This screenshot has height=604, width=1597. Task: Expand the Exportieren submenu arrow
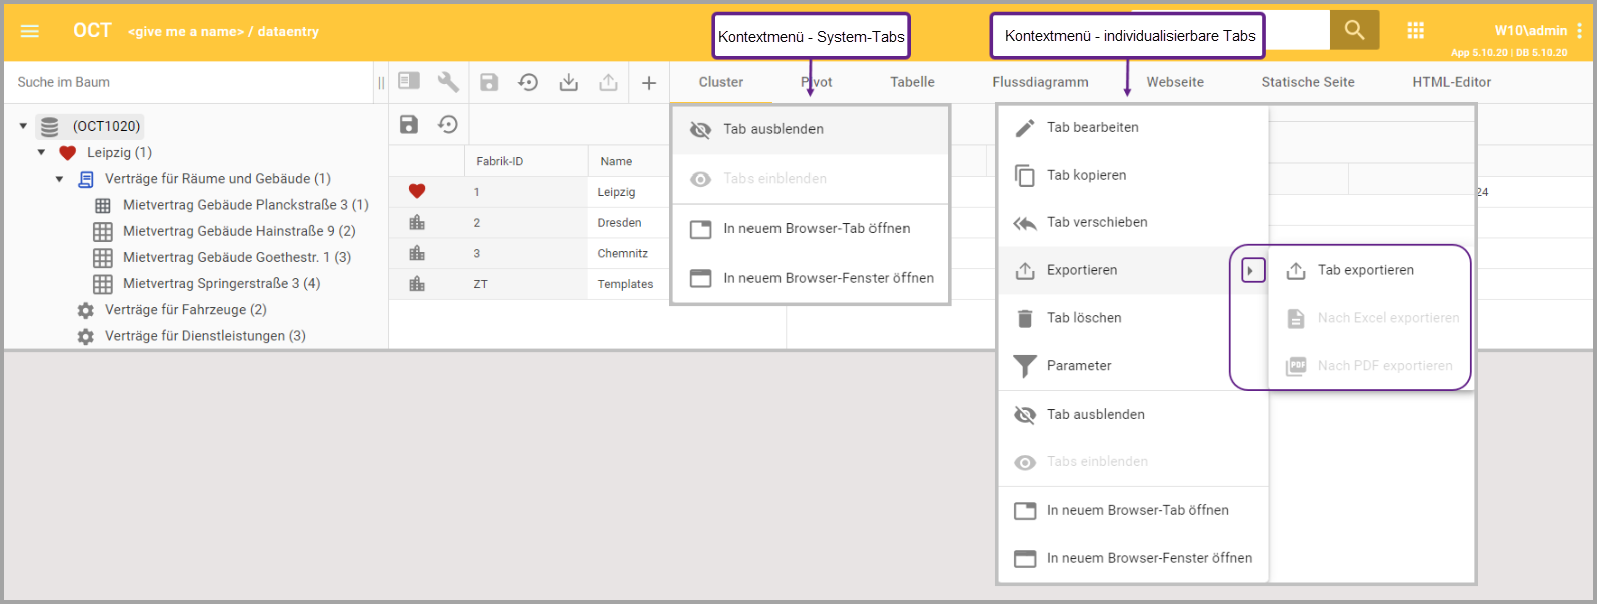[x=1252, y=270]
